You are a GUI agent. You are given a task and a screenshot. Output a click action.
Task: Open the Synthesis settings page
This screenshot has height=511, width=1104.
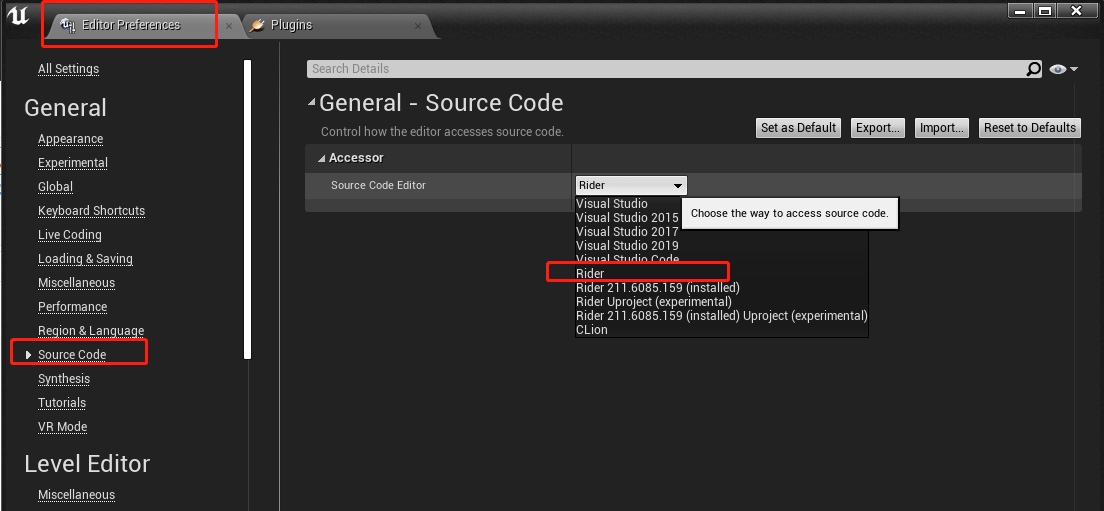(64, 379)
